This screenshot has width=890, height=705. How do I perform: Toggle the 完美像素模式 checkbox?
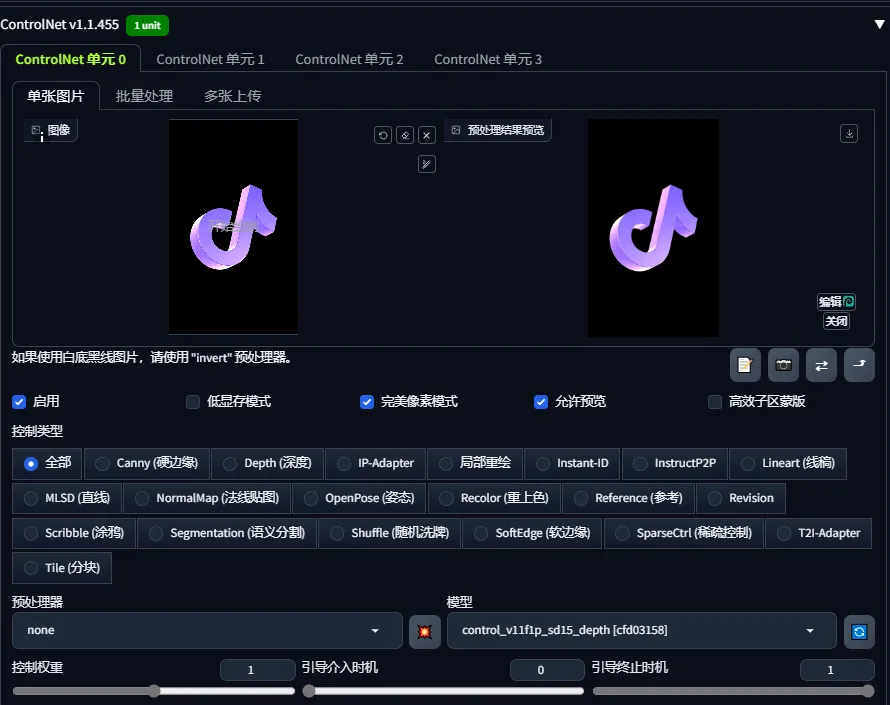click(367, 402)
